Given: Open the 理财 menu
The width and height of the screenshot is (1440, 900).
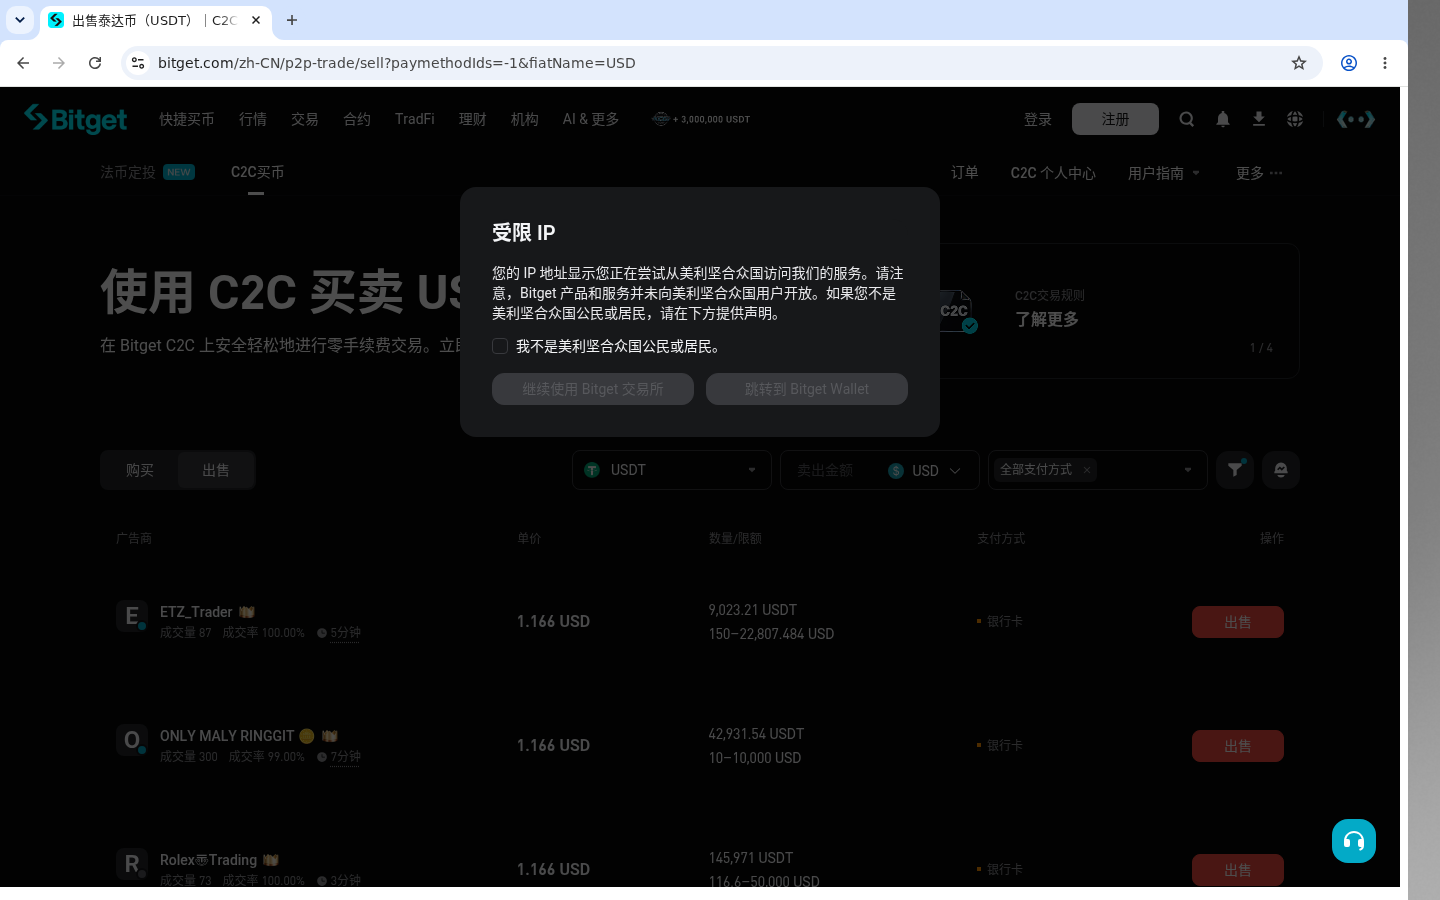Looking at the screenshot, I should click(473, 119).
